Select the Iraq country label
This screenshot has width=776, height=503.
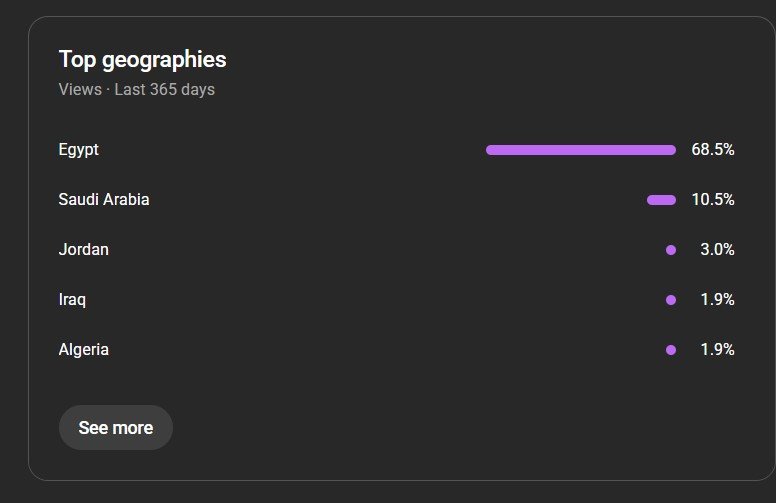(72, 300)
